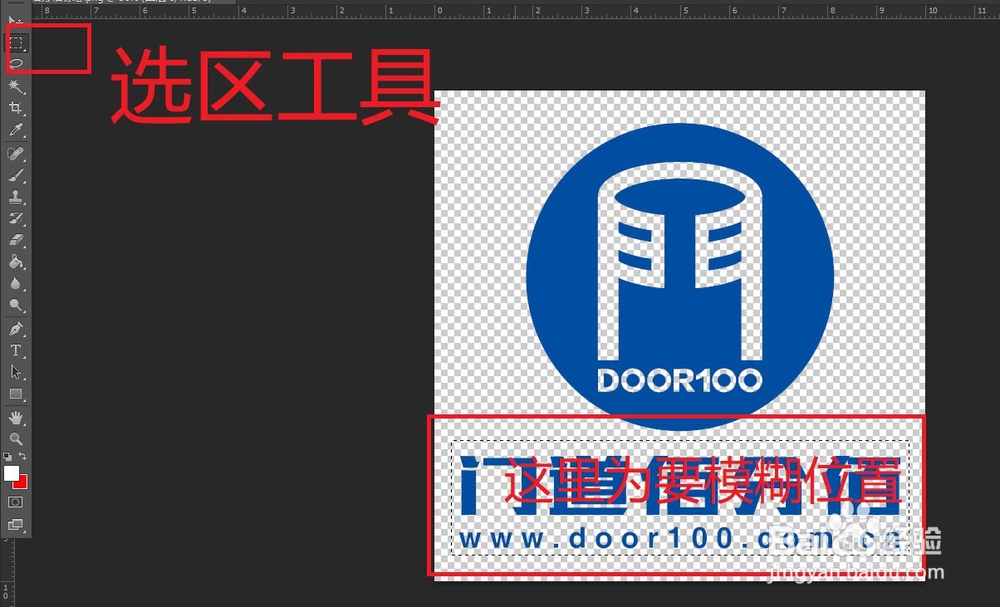Screen dimensions: 1000x607
Task: Open the white foreground color picker
Action: (x=11, y=473)
